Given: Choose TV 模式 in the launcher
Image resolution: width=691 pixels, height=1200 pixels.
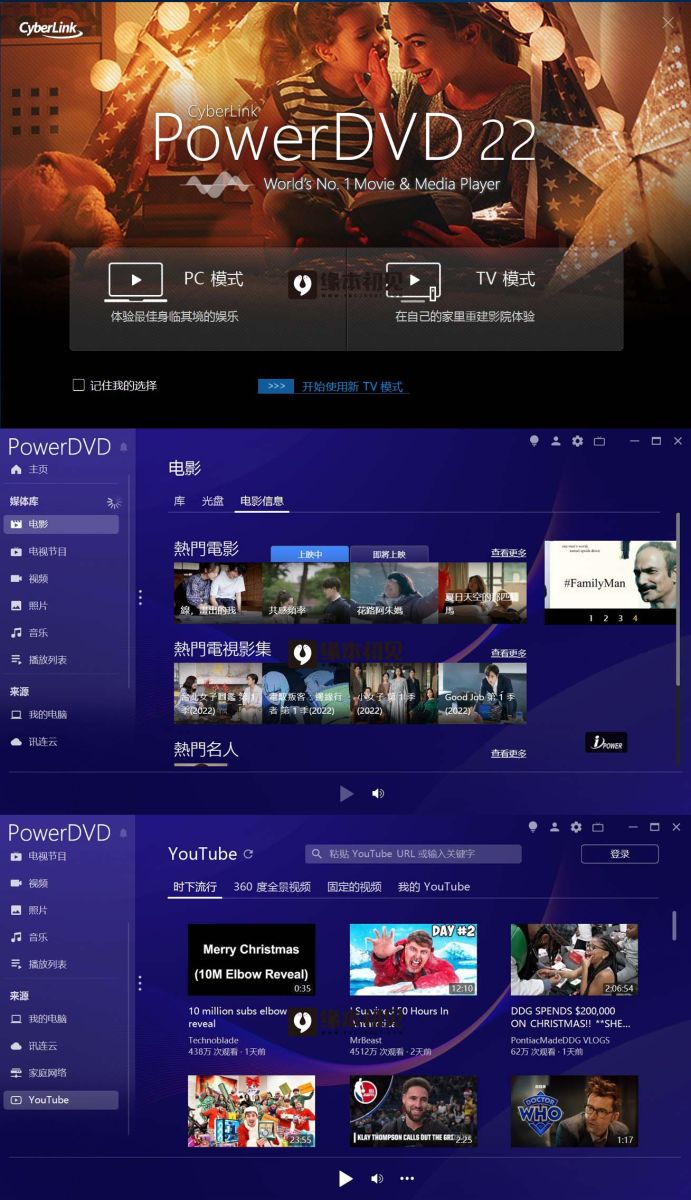Looking at the screenshot, I should tap(485, 298).
